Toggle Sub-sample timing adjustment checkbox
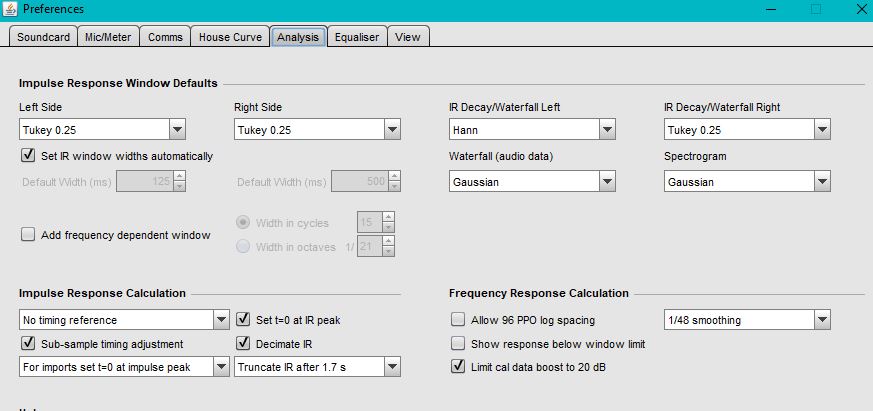Viewport: 873px width, 411px height. click(x=28, y=344)
